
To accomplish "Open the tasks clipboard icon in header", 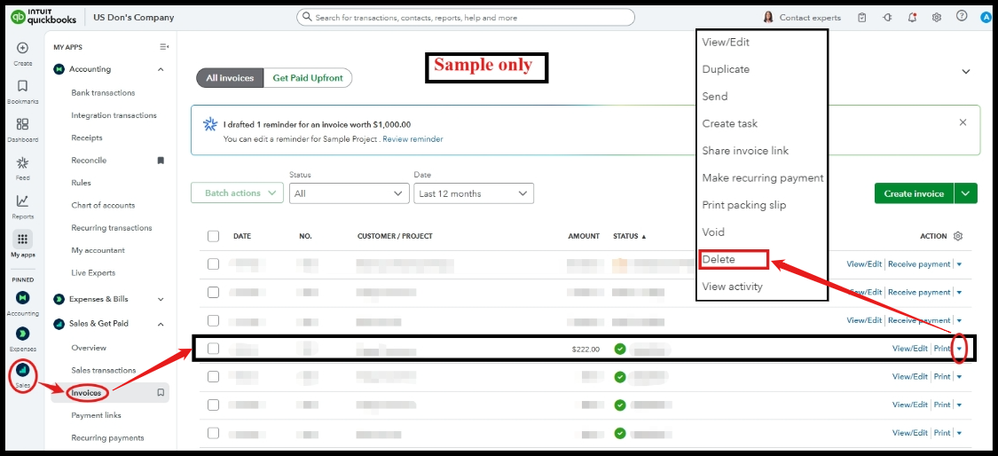I will [x=862, y=18].
